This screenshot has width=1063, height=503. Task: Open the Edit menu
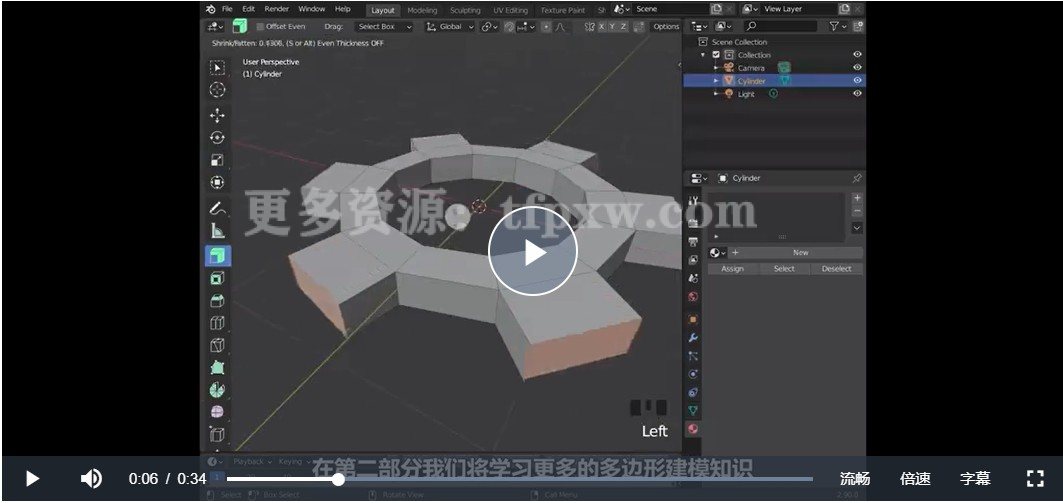click(249, 9)
